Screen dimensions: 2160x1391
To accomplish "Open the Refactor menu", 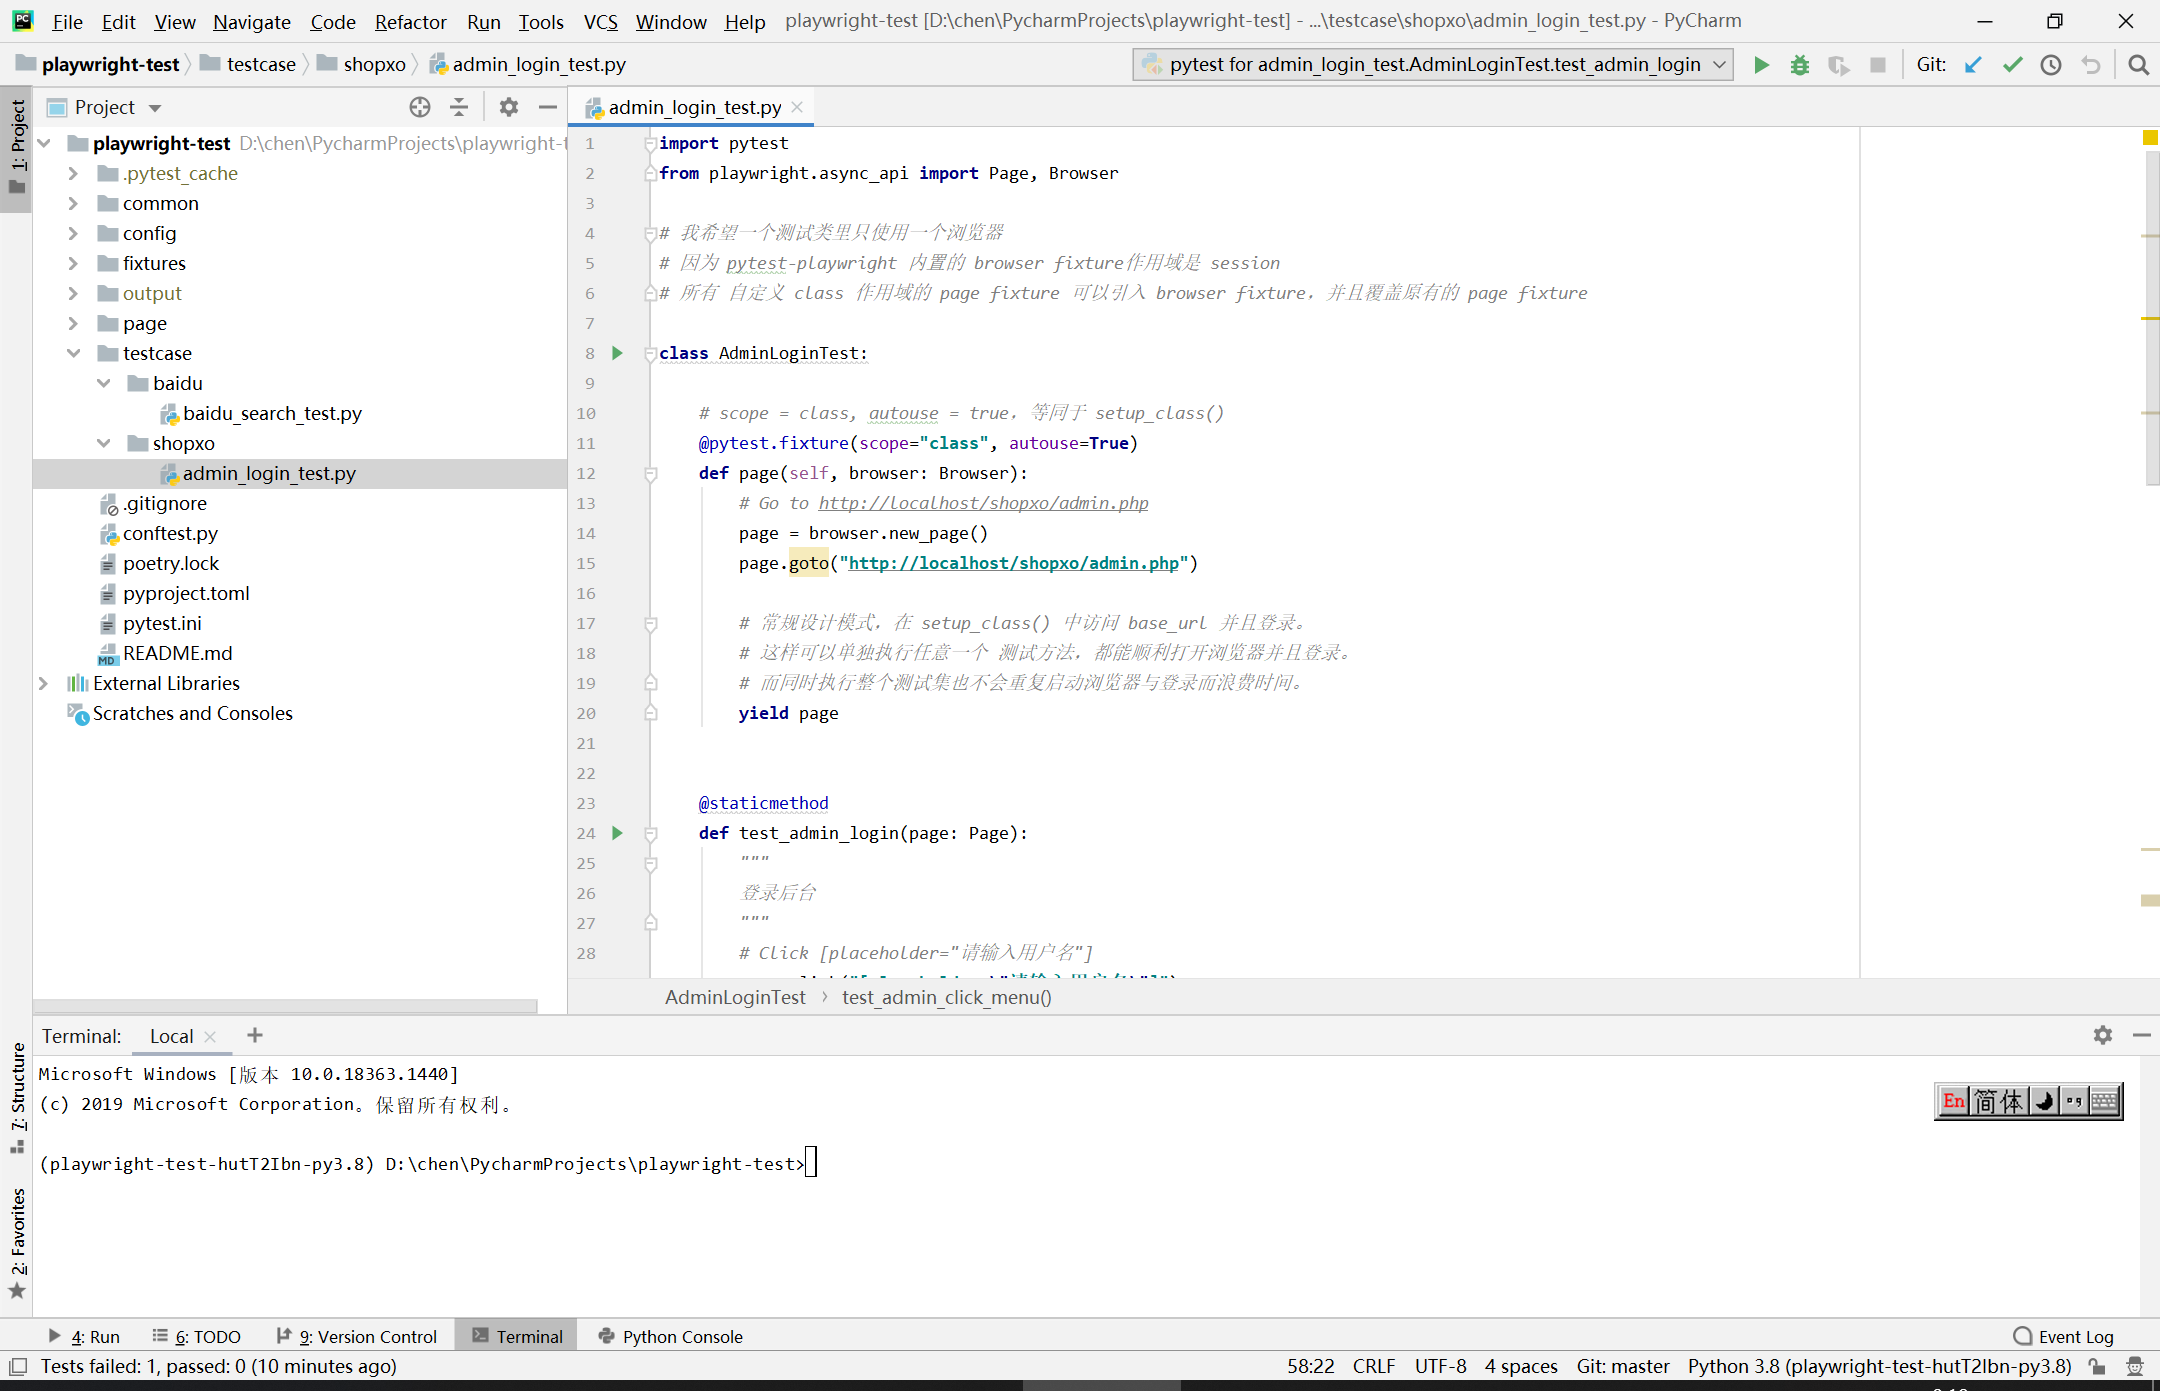I will click(x=410, y=21).
